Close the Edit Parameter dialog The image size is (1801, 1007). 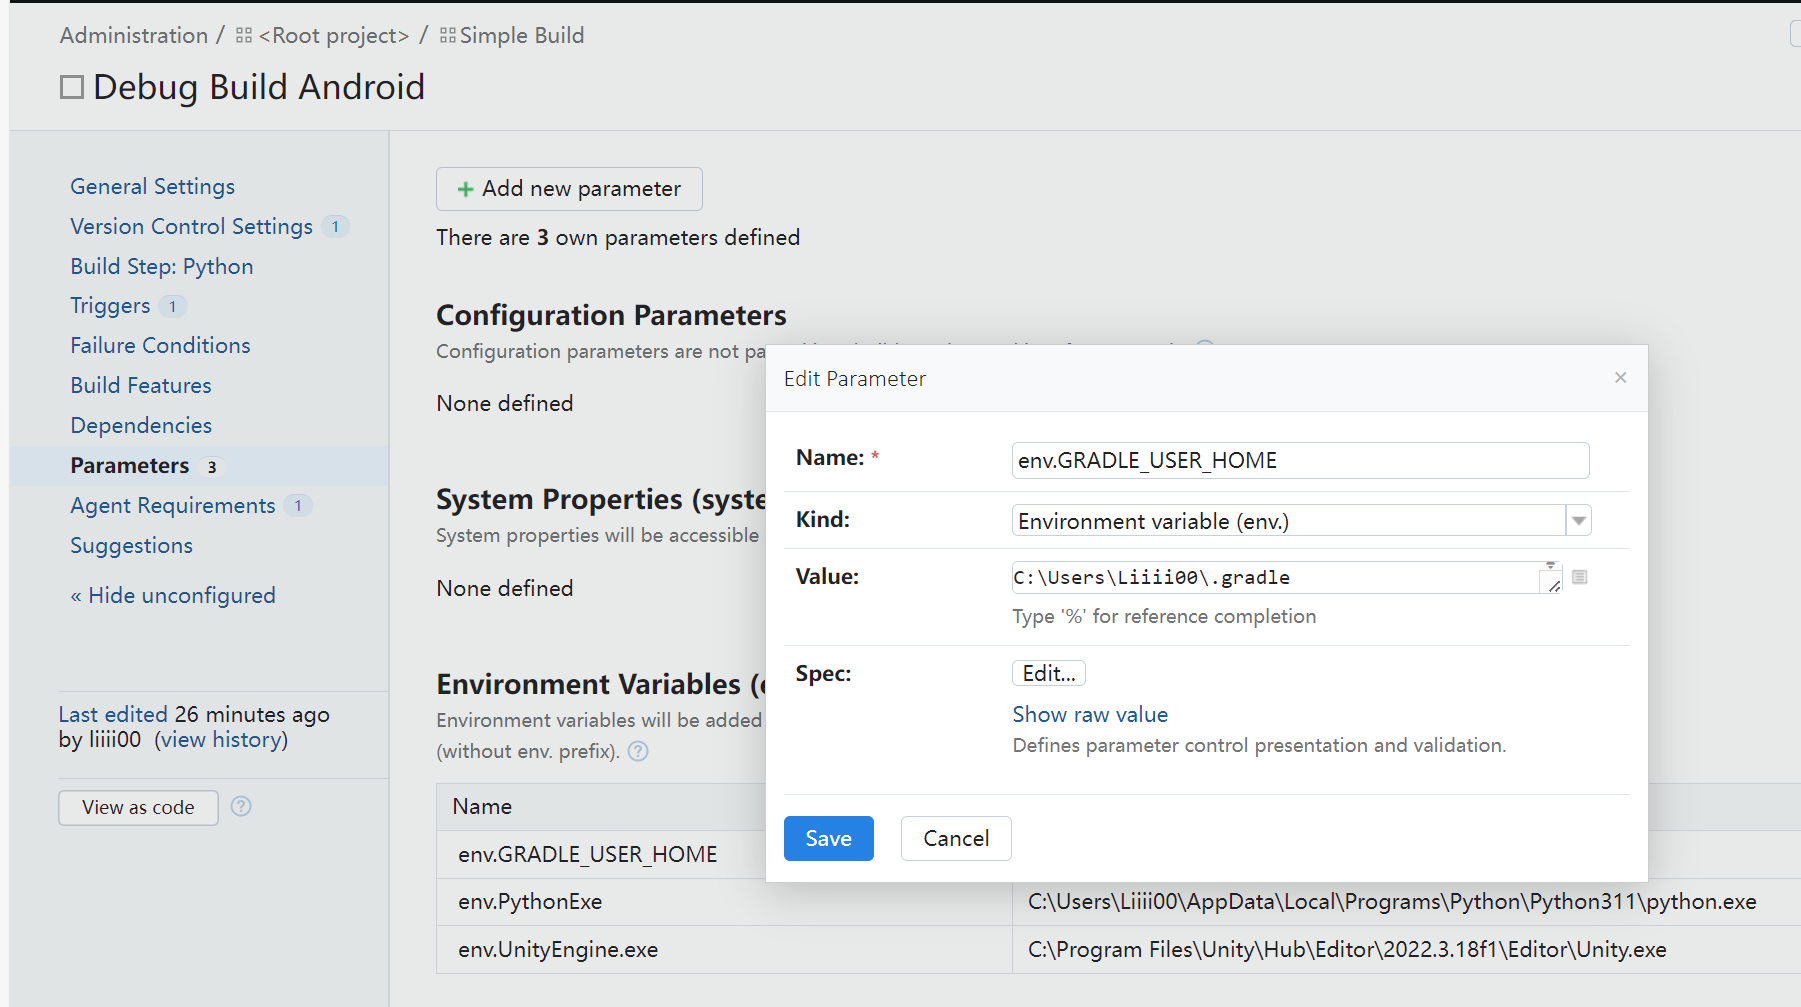click(x=1620, y=377)
